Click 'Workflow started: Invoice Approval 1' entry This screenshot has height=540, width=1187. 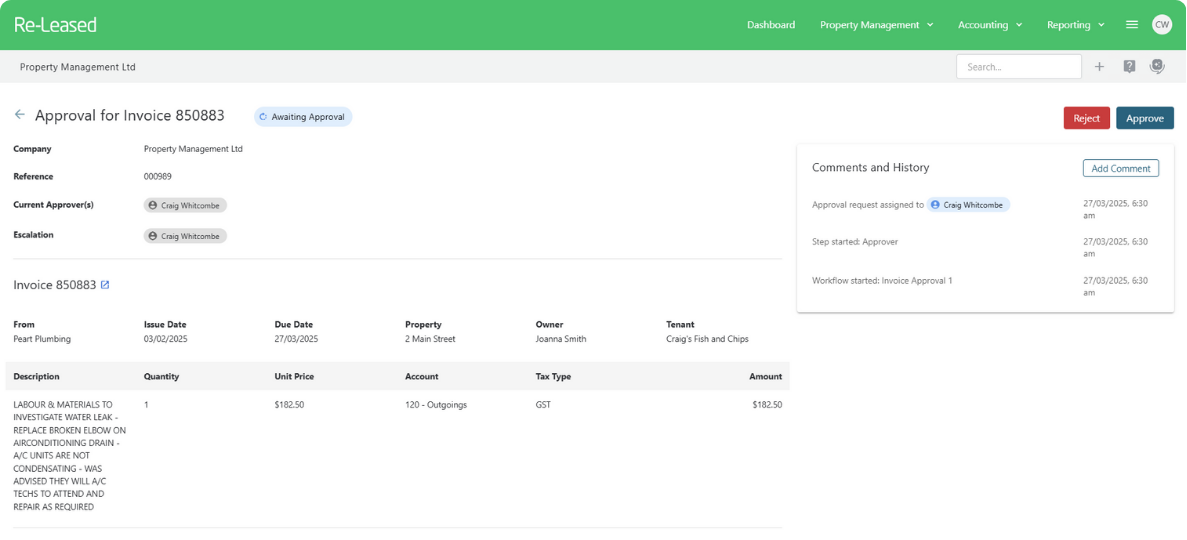click(882, 280)
